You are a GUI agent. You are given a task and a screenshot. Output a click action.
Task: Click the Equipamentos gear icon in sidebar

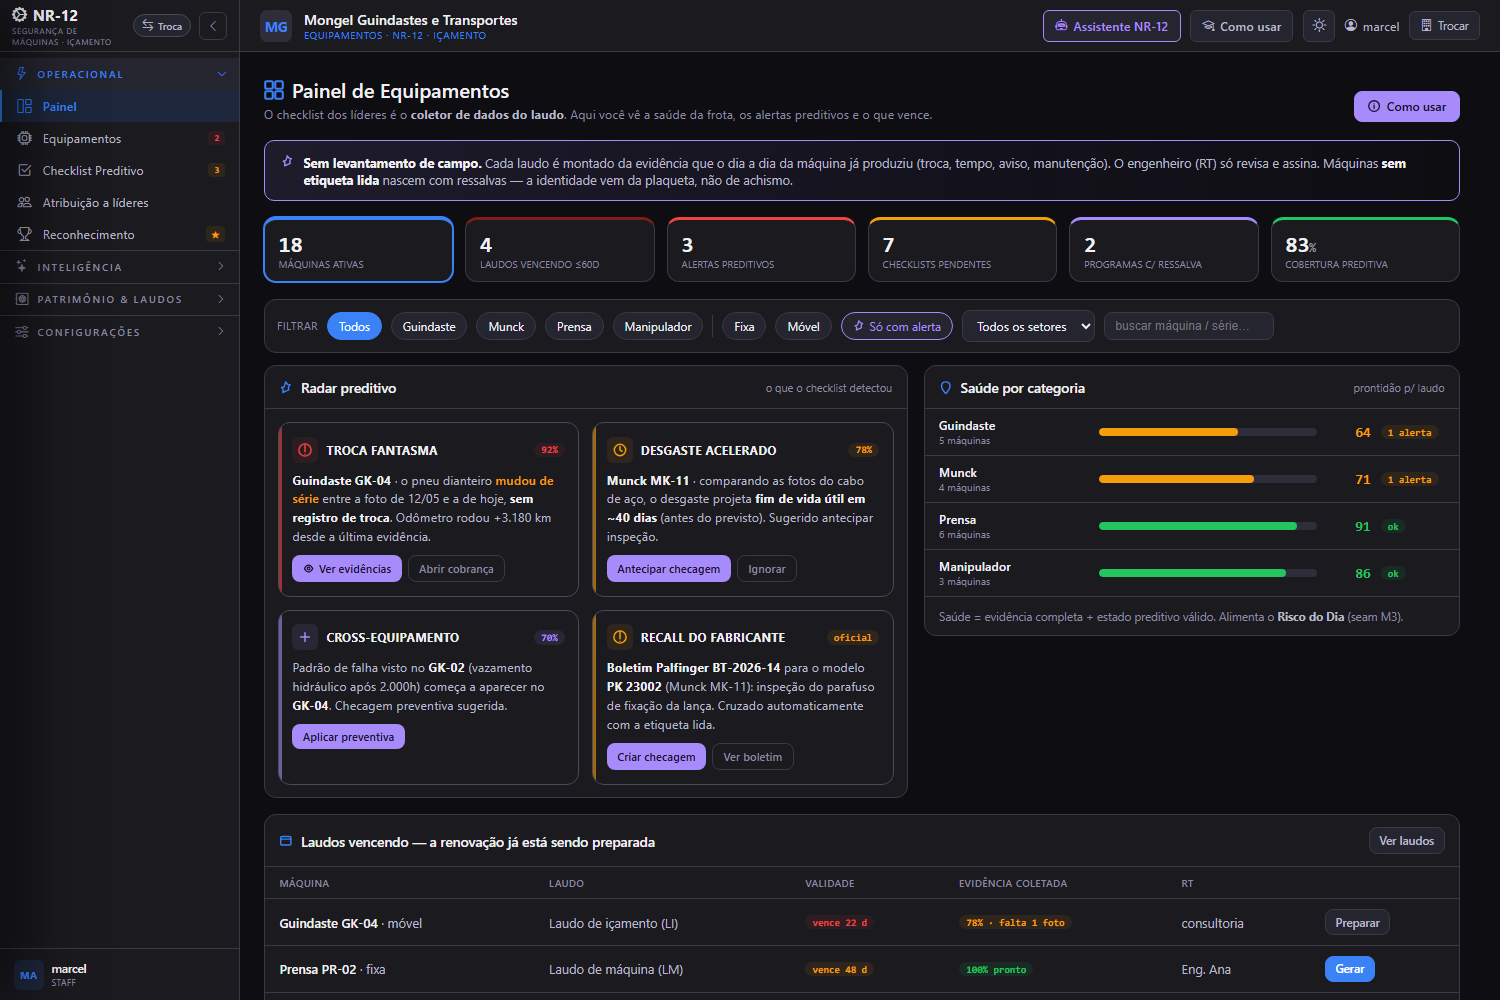tap(25, 138)
